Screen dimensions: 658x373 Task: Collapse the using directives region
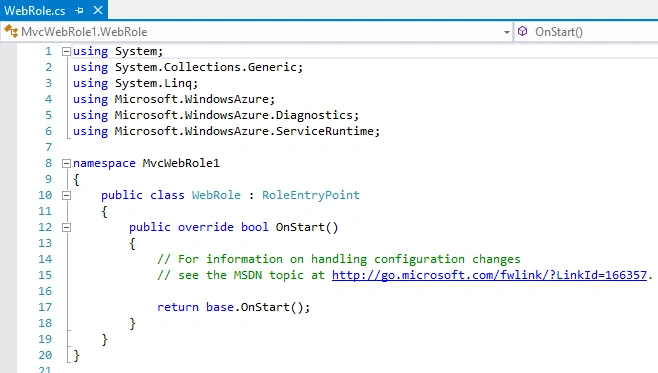point(66,51)
